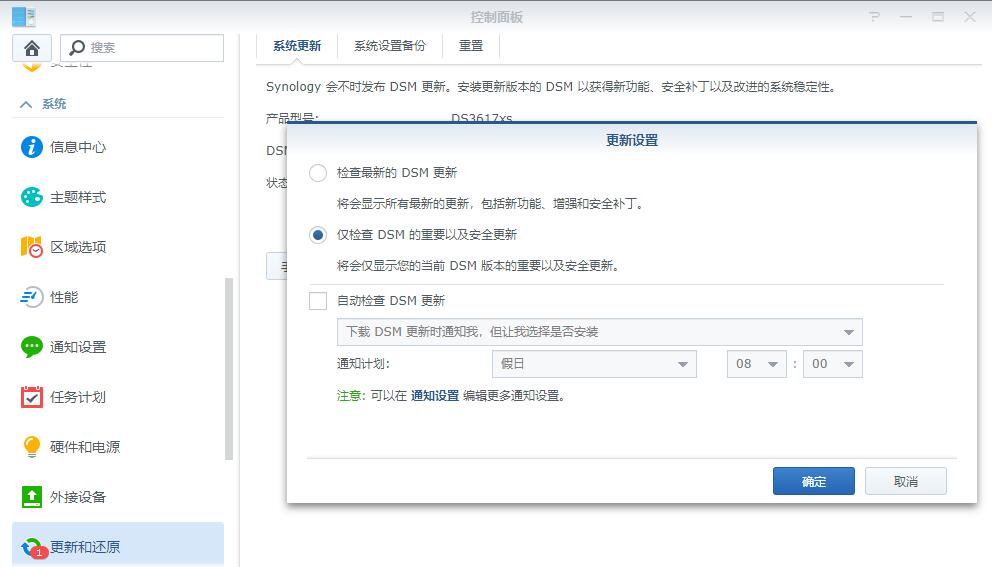Collapse the 系统 section chevron
Viewport: 992px width, 567px height.
pos(26,104)
